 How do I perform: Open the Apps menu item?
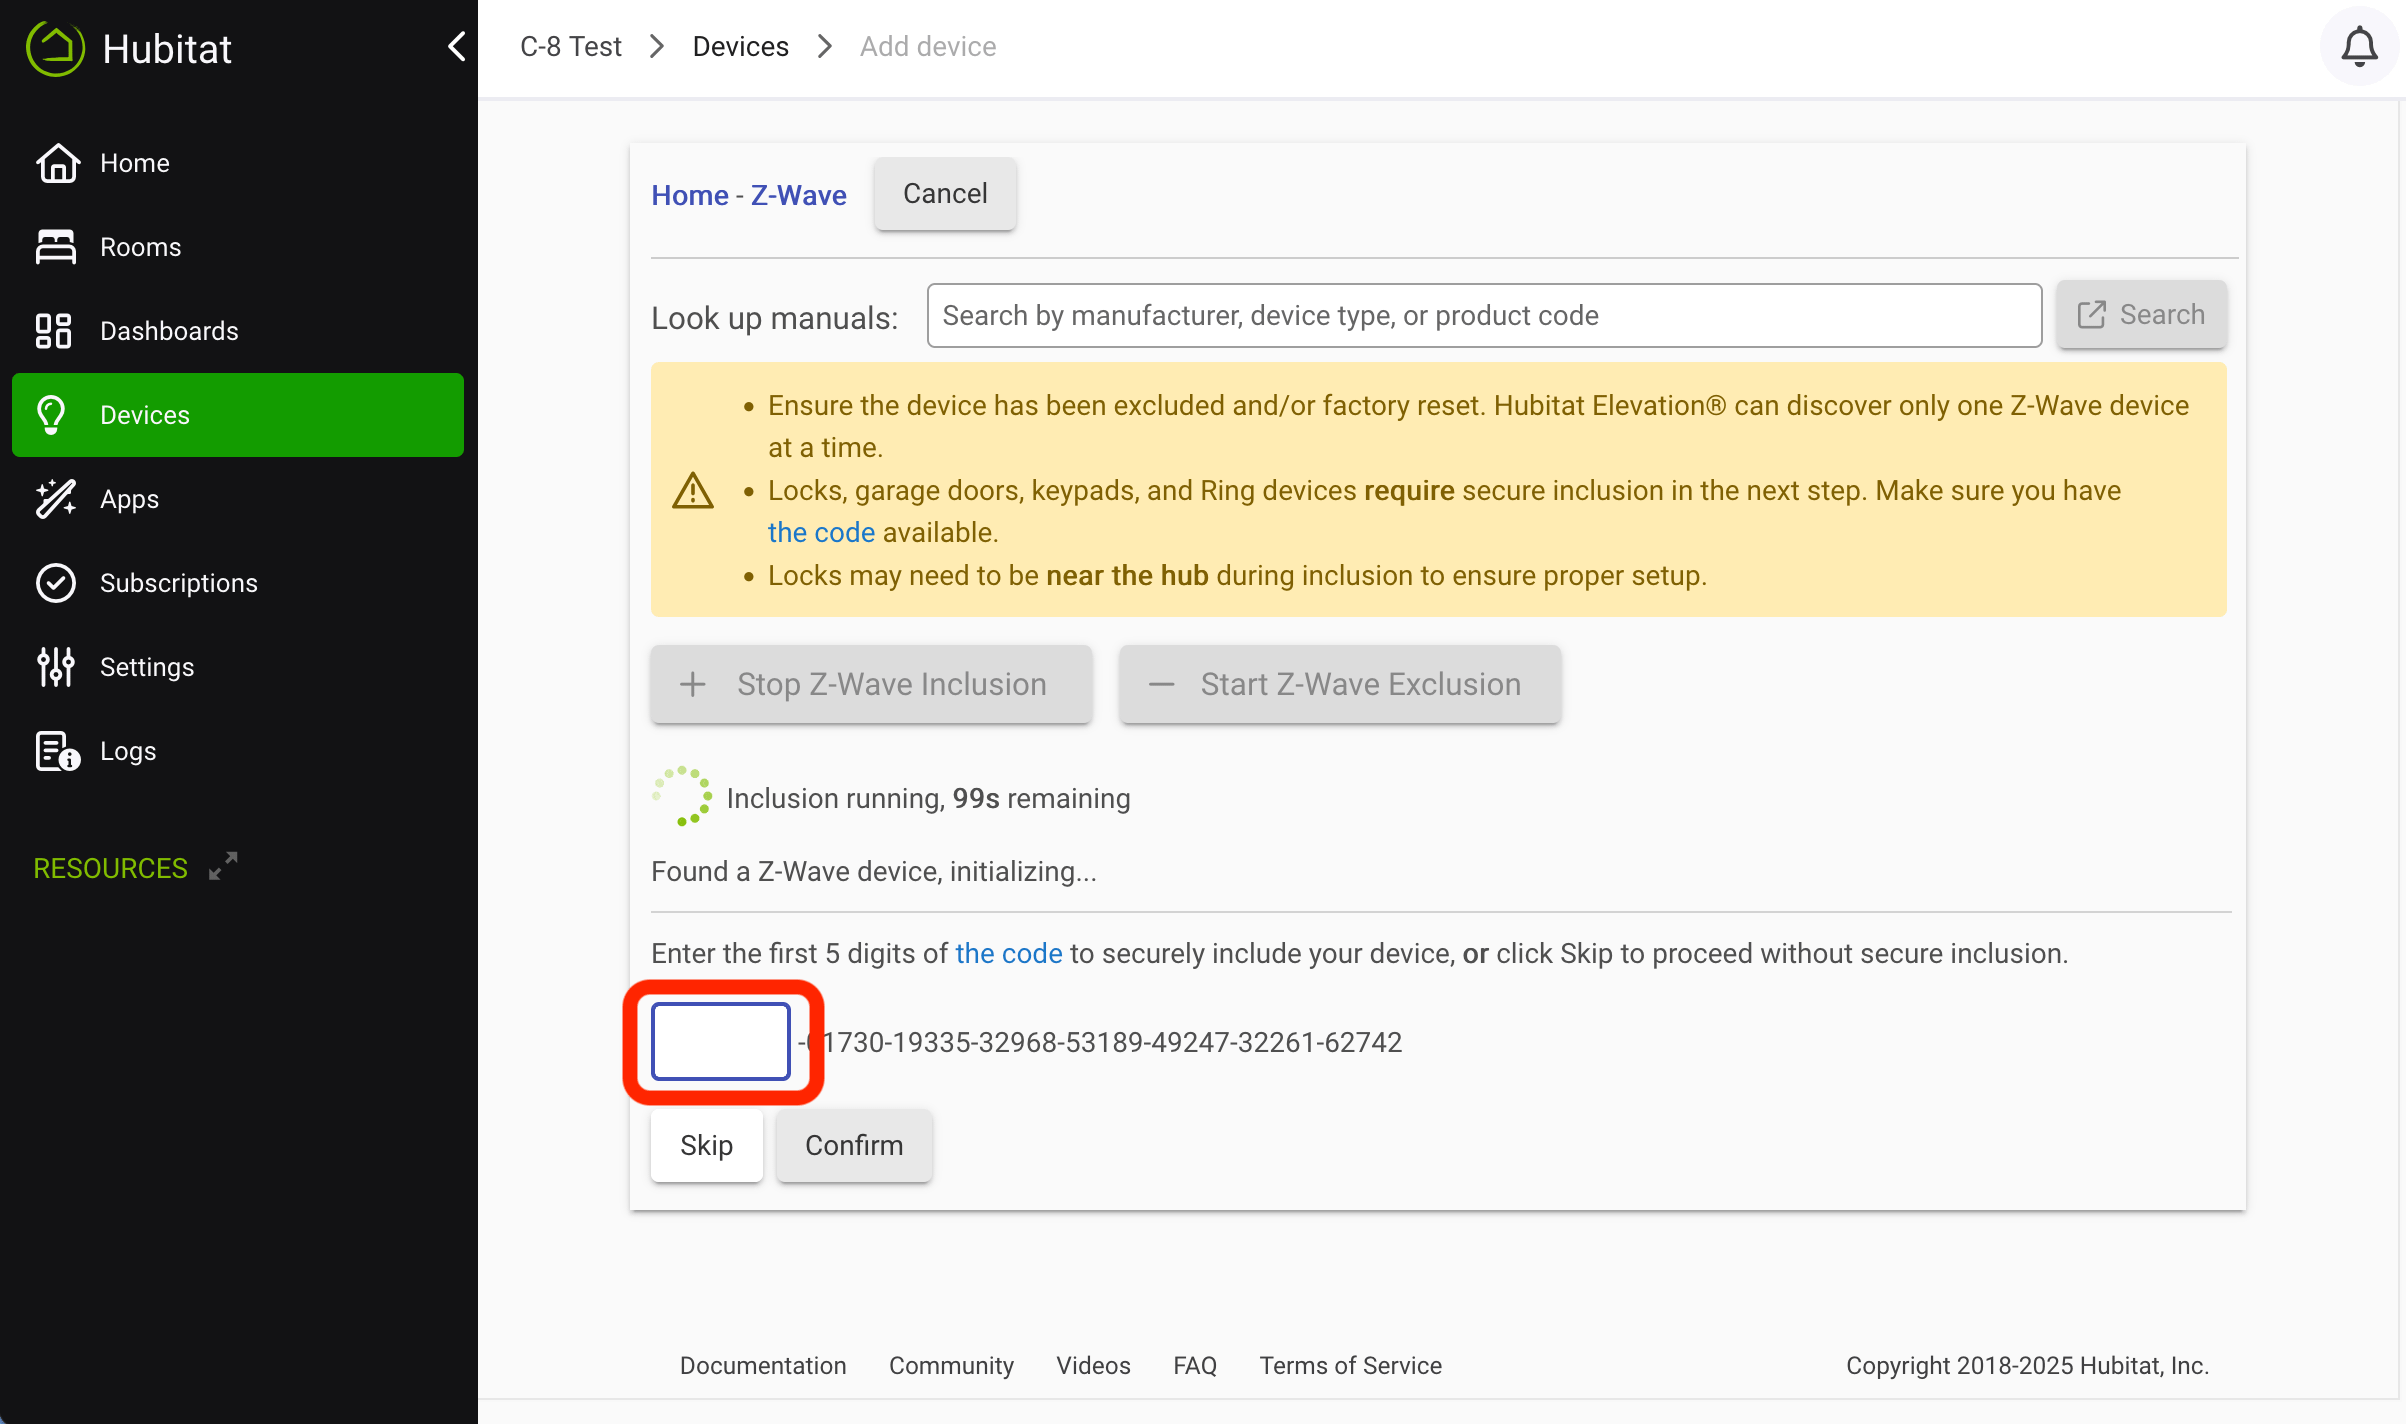[238, 499]
